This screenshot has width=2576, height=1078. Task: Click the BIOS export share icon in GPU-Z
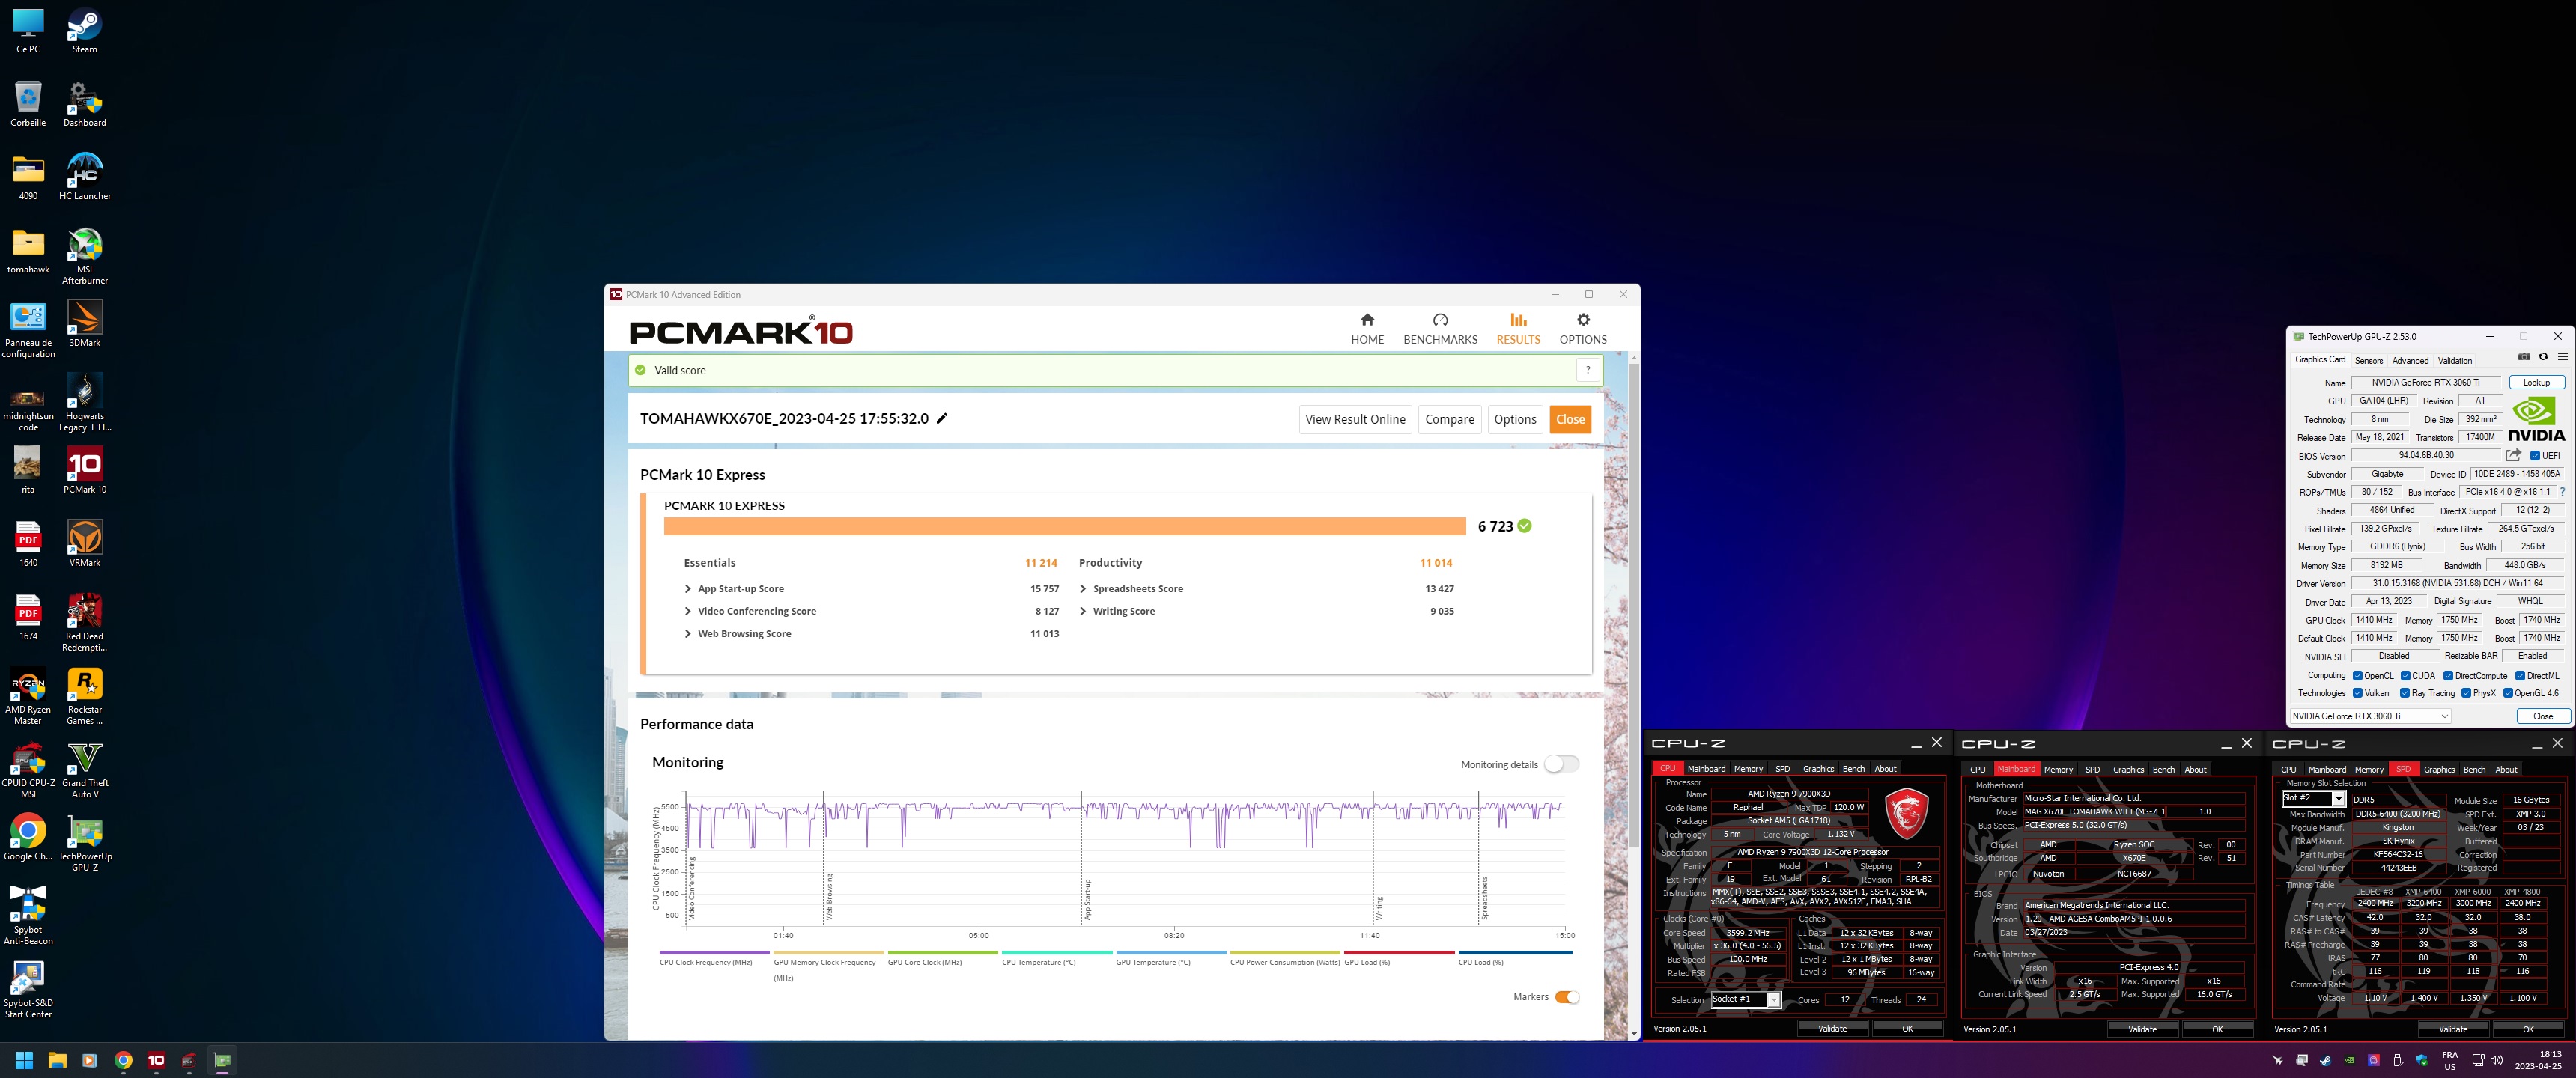pyautogui.click(x=2513, y=455)
